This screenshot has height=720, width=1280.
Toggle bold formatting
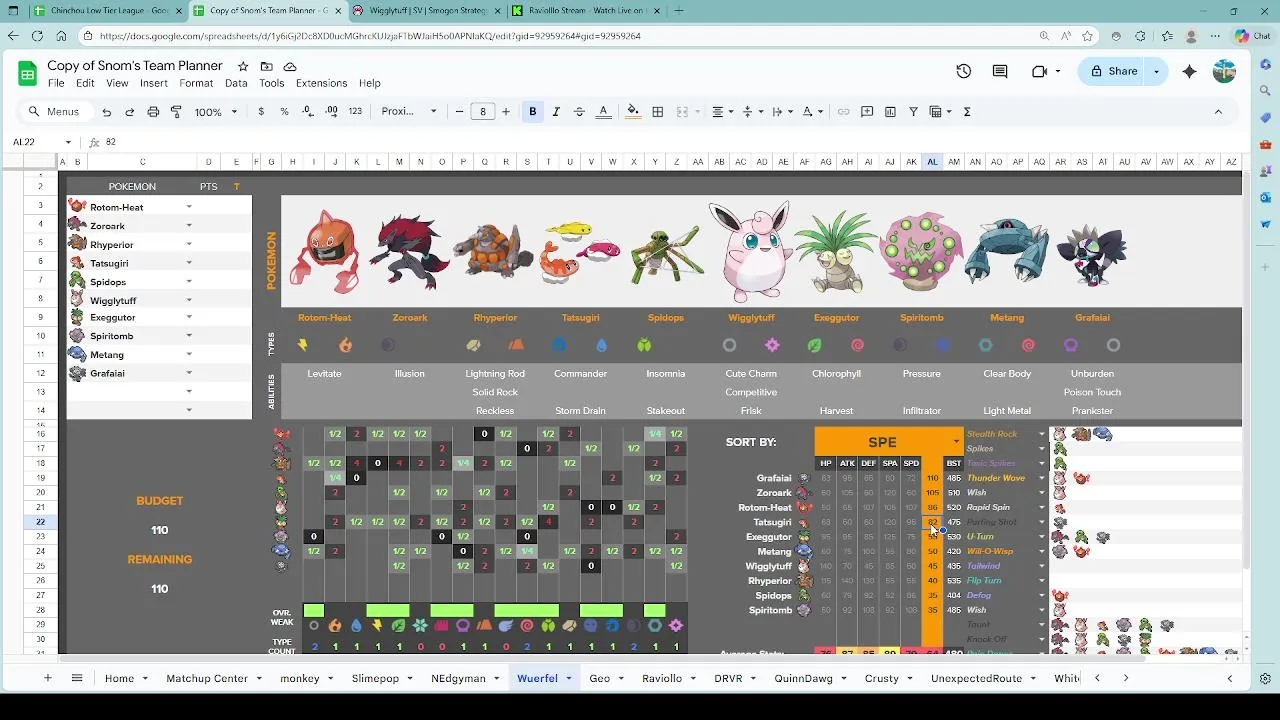533,112
